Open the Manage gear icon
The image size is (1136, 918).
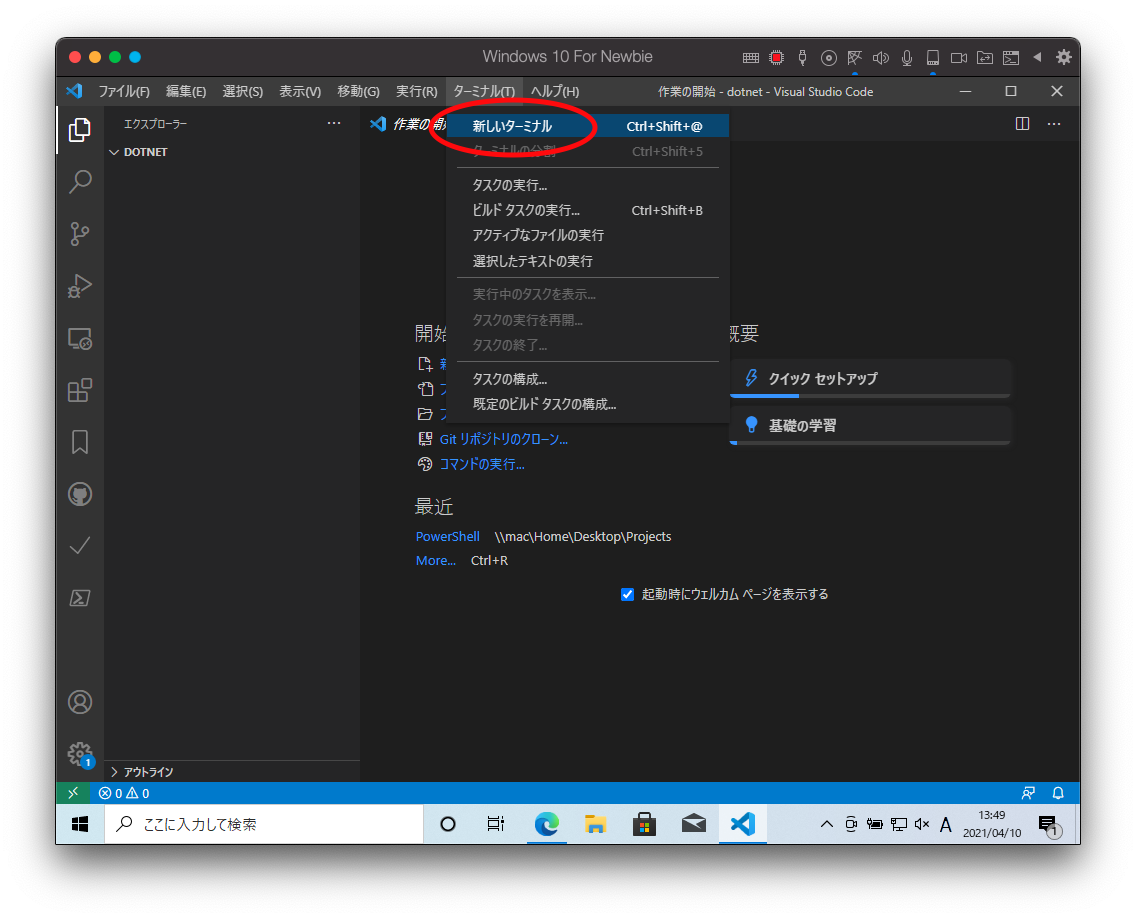tap(80, 754)
